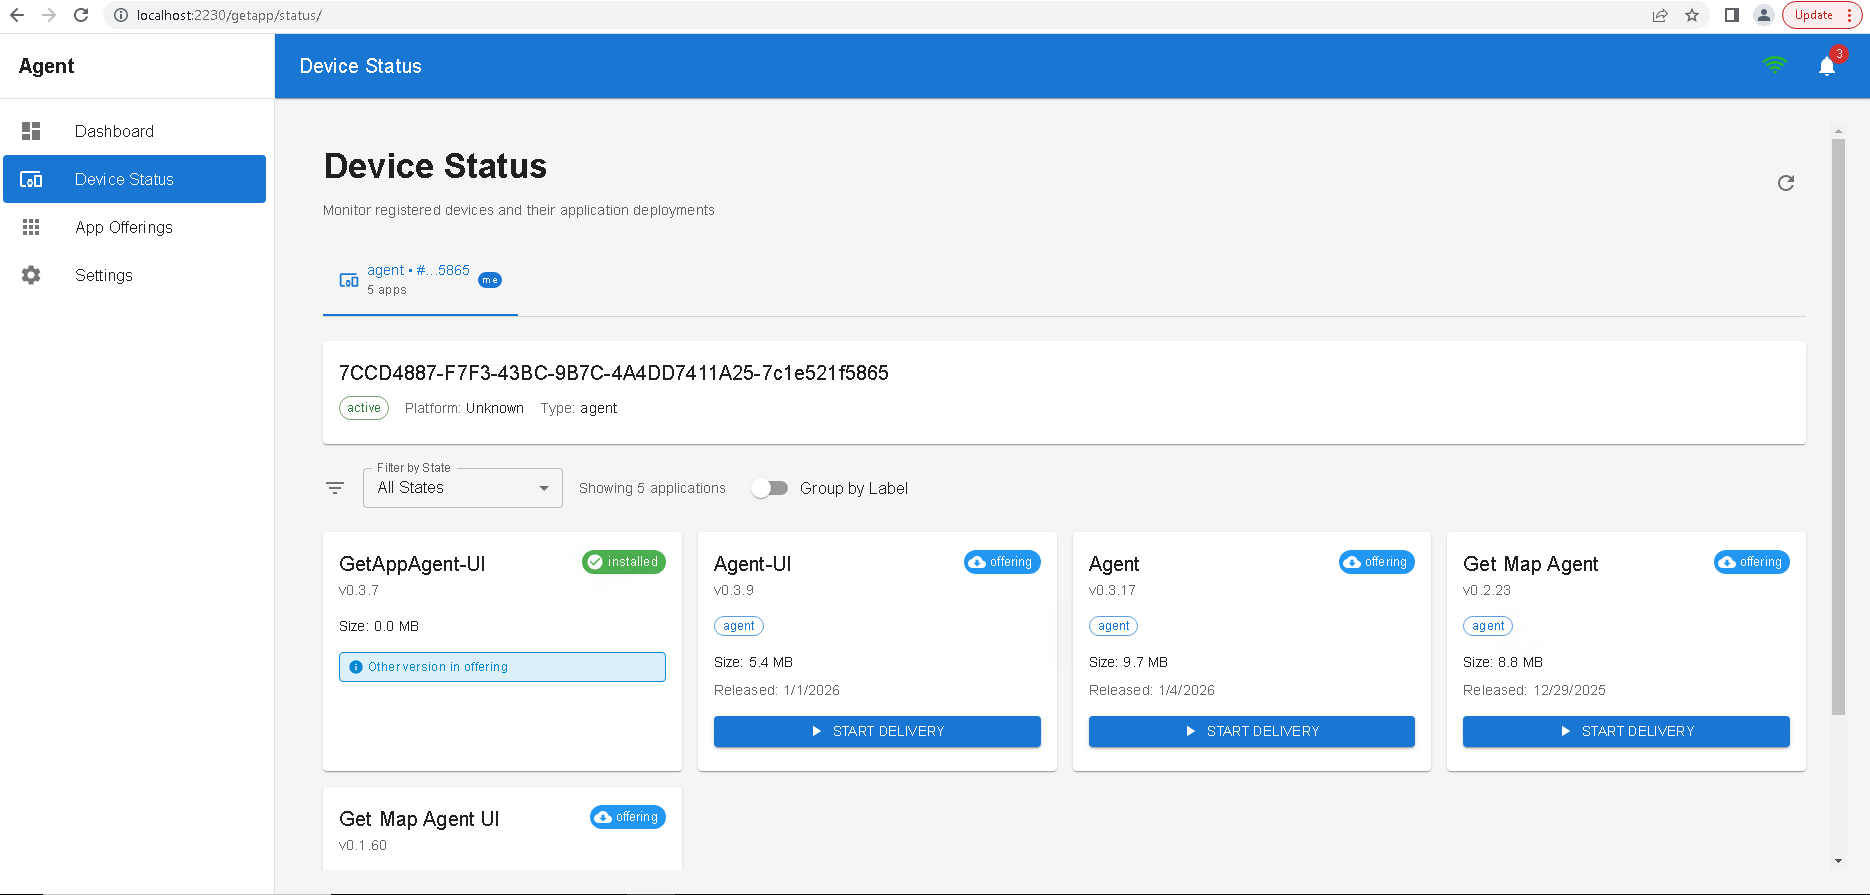Click the filter list icon

[x=335, y=488]
